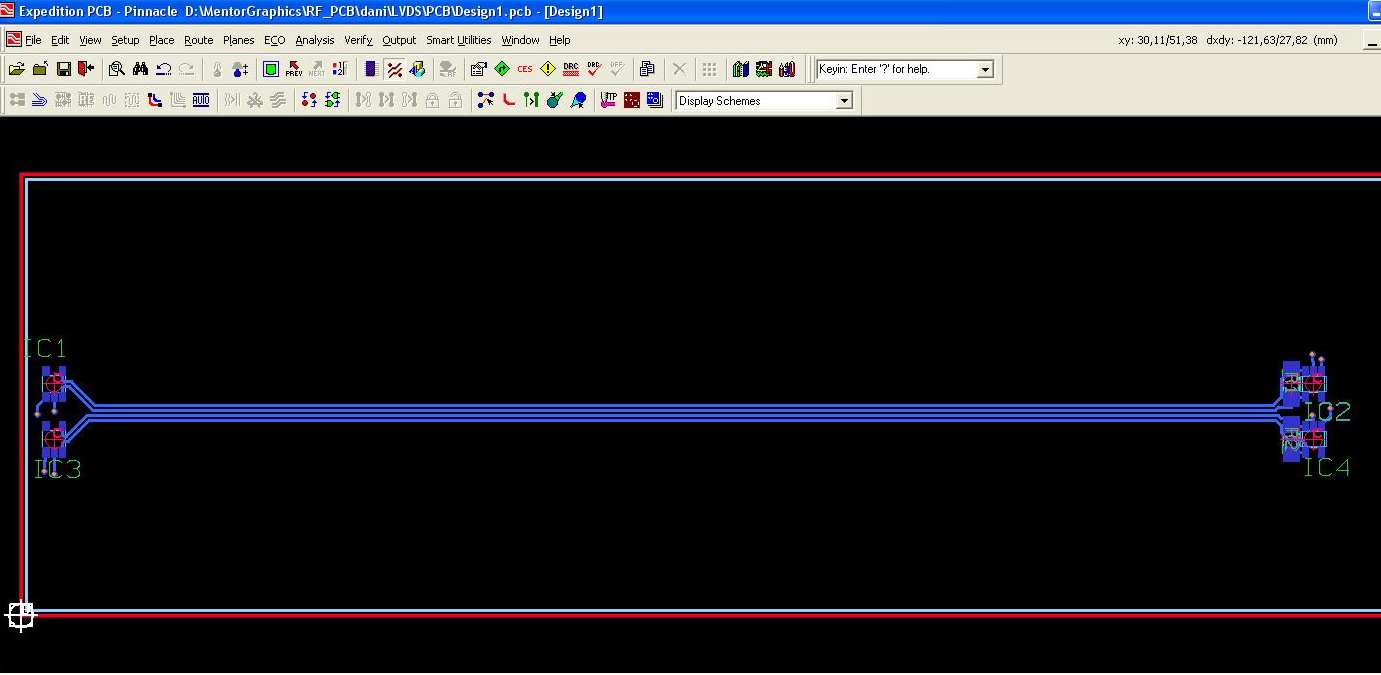Click the green diamond Editor Control icon
Screen dimensions: 1381x675
(501, 69)
